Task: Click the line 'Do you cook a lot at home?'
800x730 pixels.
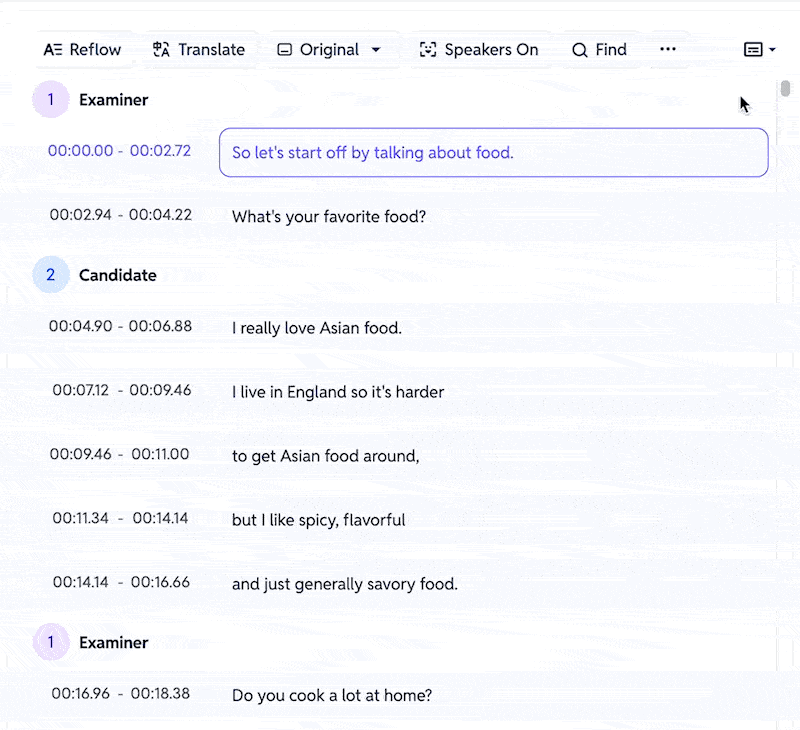Action: click(x=332, y=695)
